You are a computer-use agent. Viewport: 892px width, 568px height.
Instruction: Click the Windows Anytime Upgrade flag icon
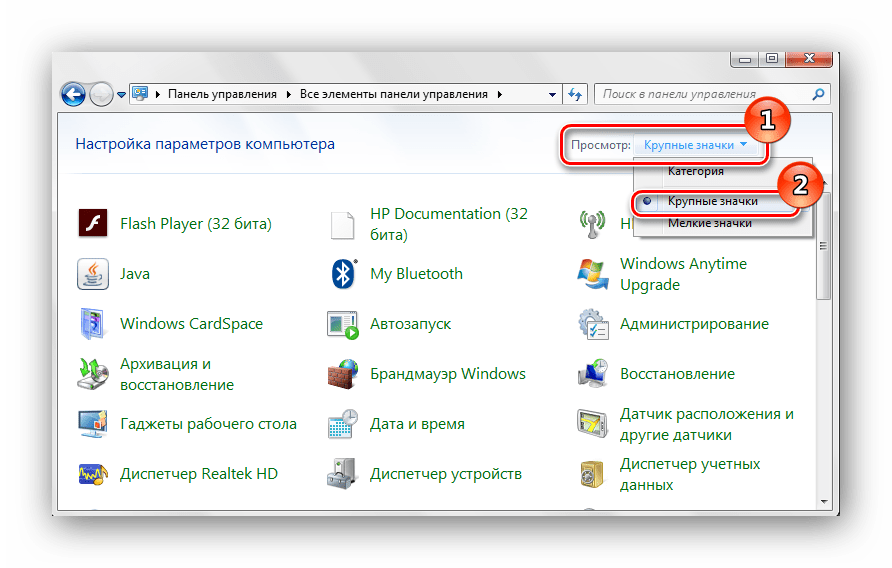point(593,274)
